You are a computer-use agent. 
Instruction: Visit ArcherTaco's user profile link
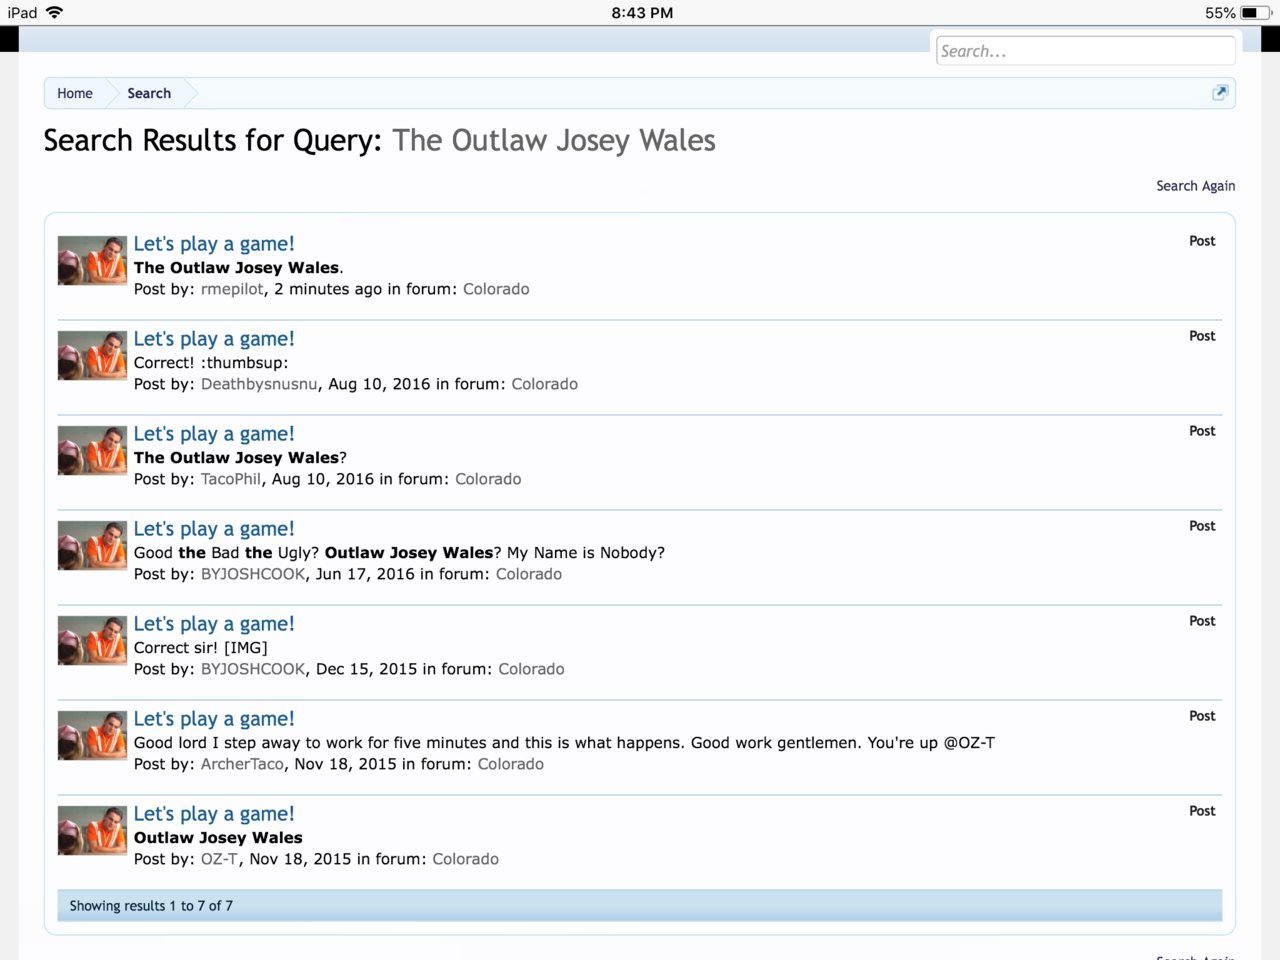coord(242,764)
